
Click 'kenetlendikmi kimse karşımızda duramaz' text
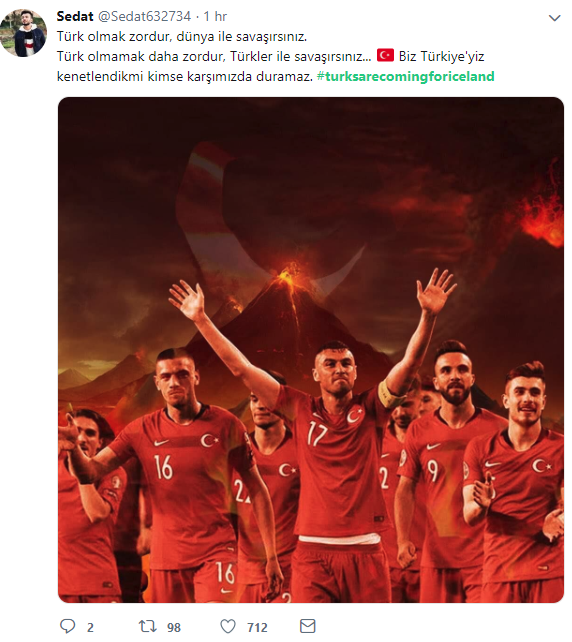(x=185, y=77)
